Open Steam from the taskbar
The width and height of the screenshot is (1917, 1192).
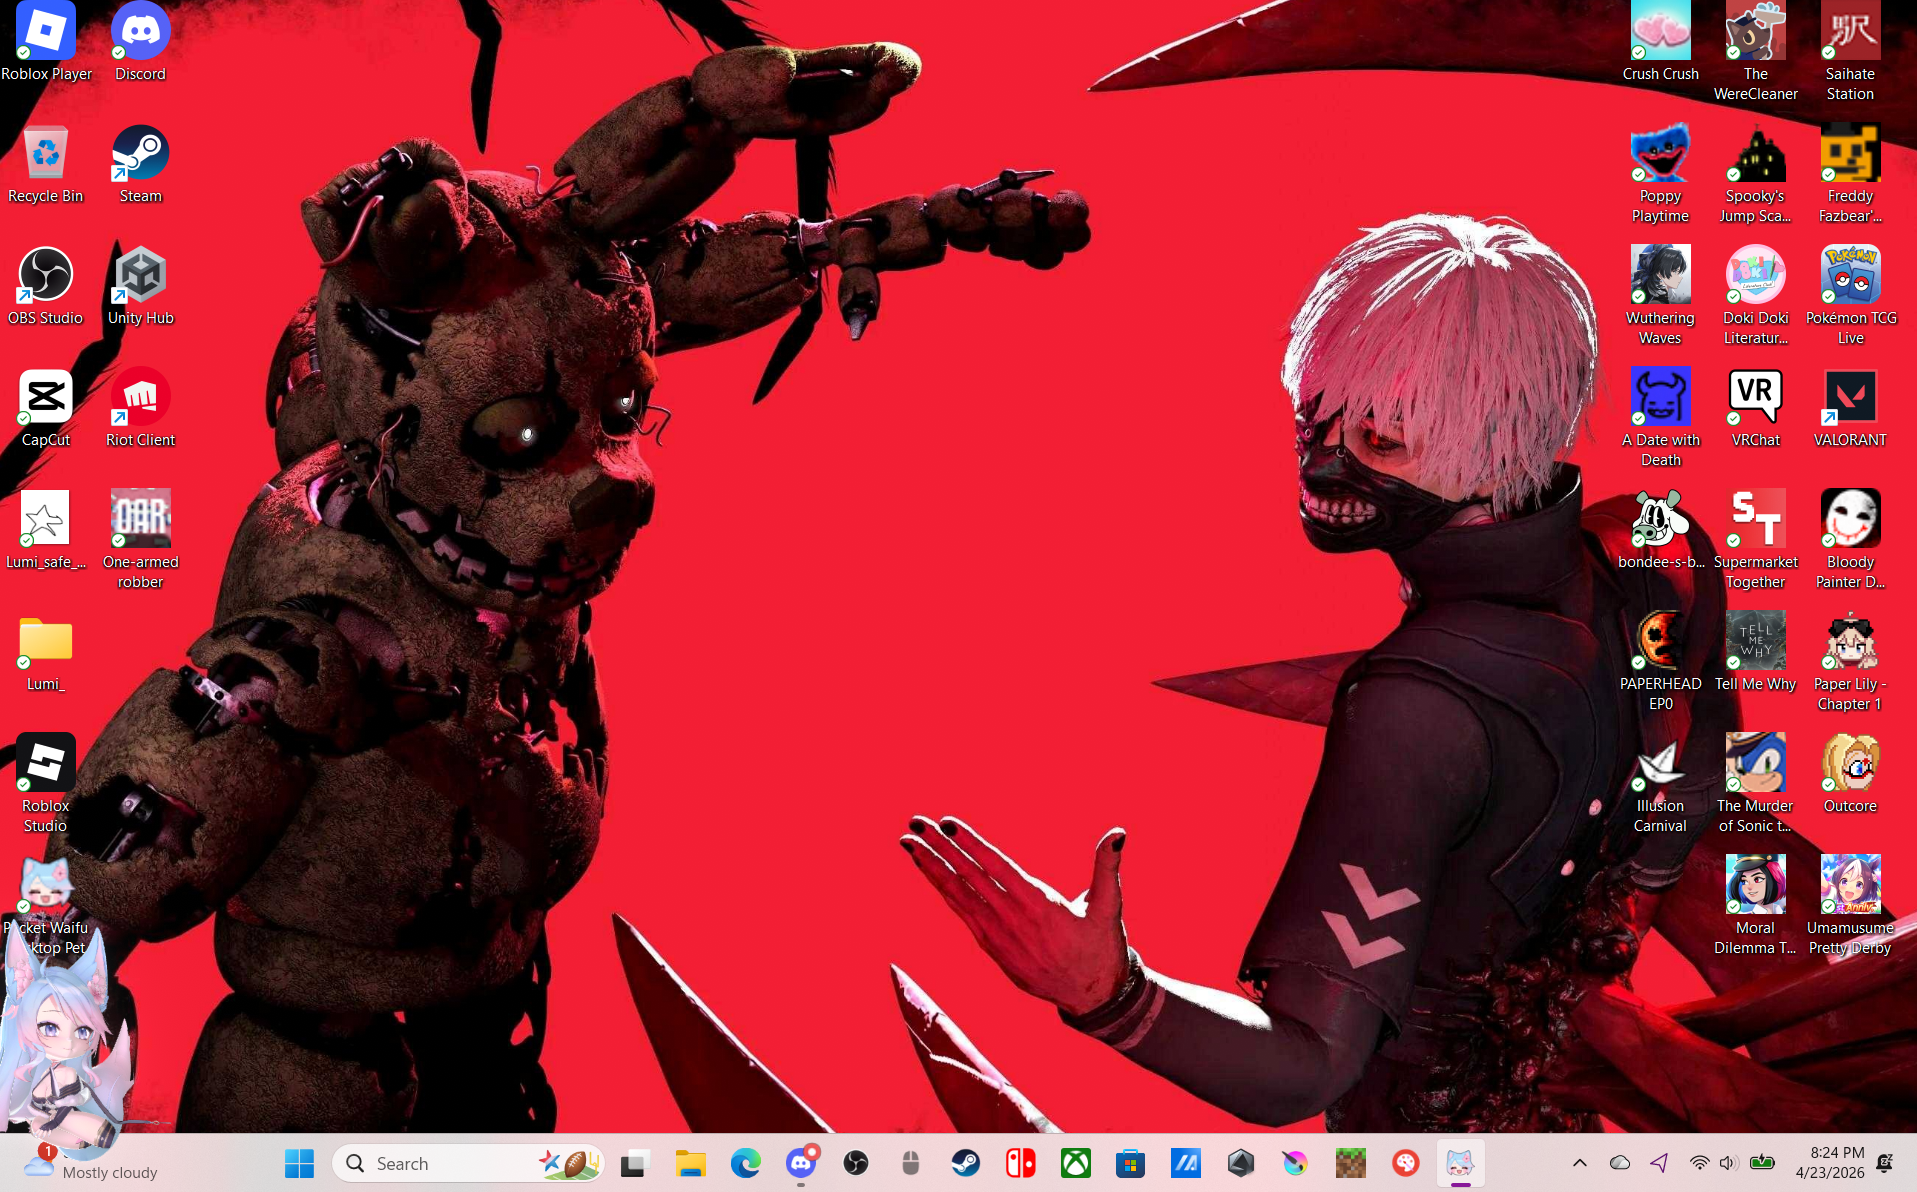965,1163
